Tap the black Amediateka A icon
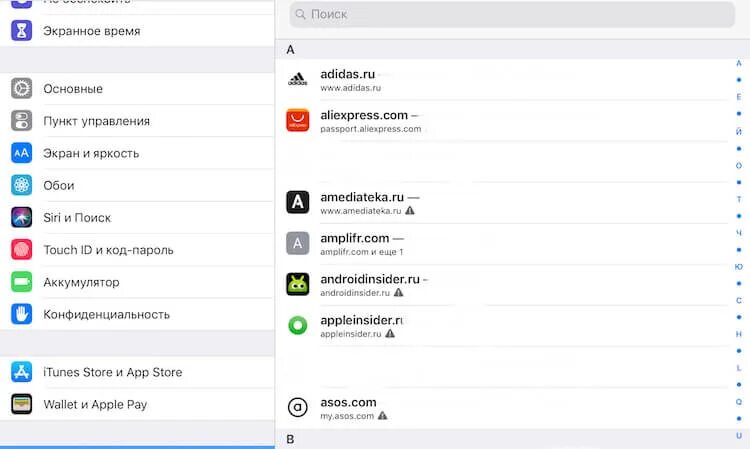This screenshot has width=750, height=449. [x=298, y=202]
